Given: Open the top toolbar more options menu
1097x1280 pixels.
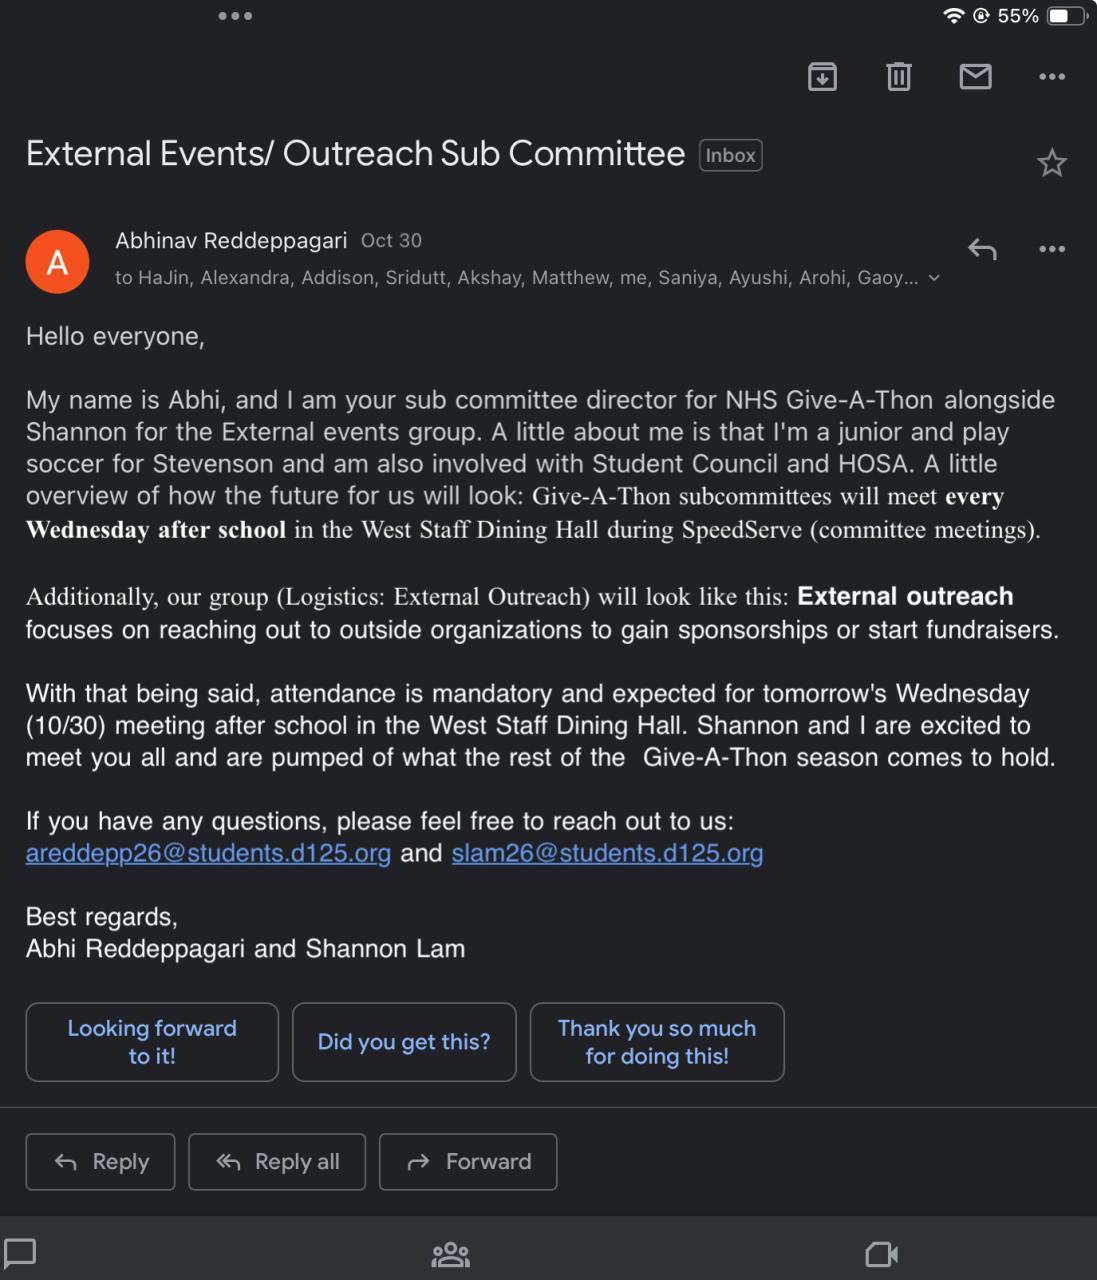Looking at the screenshot, I should [x=1052, y=76].
